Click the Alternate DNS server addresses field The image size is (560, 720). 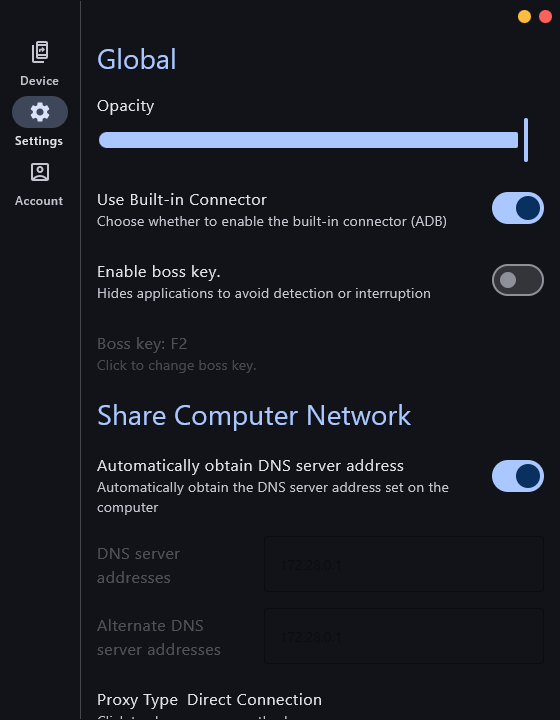(x=404, y=636)
